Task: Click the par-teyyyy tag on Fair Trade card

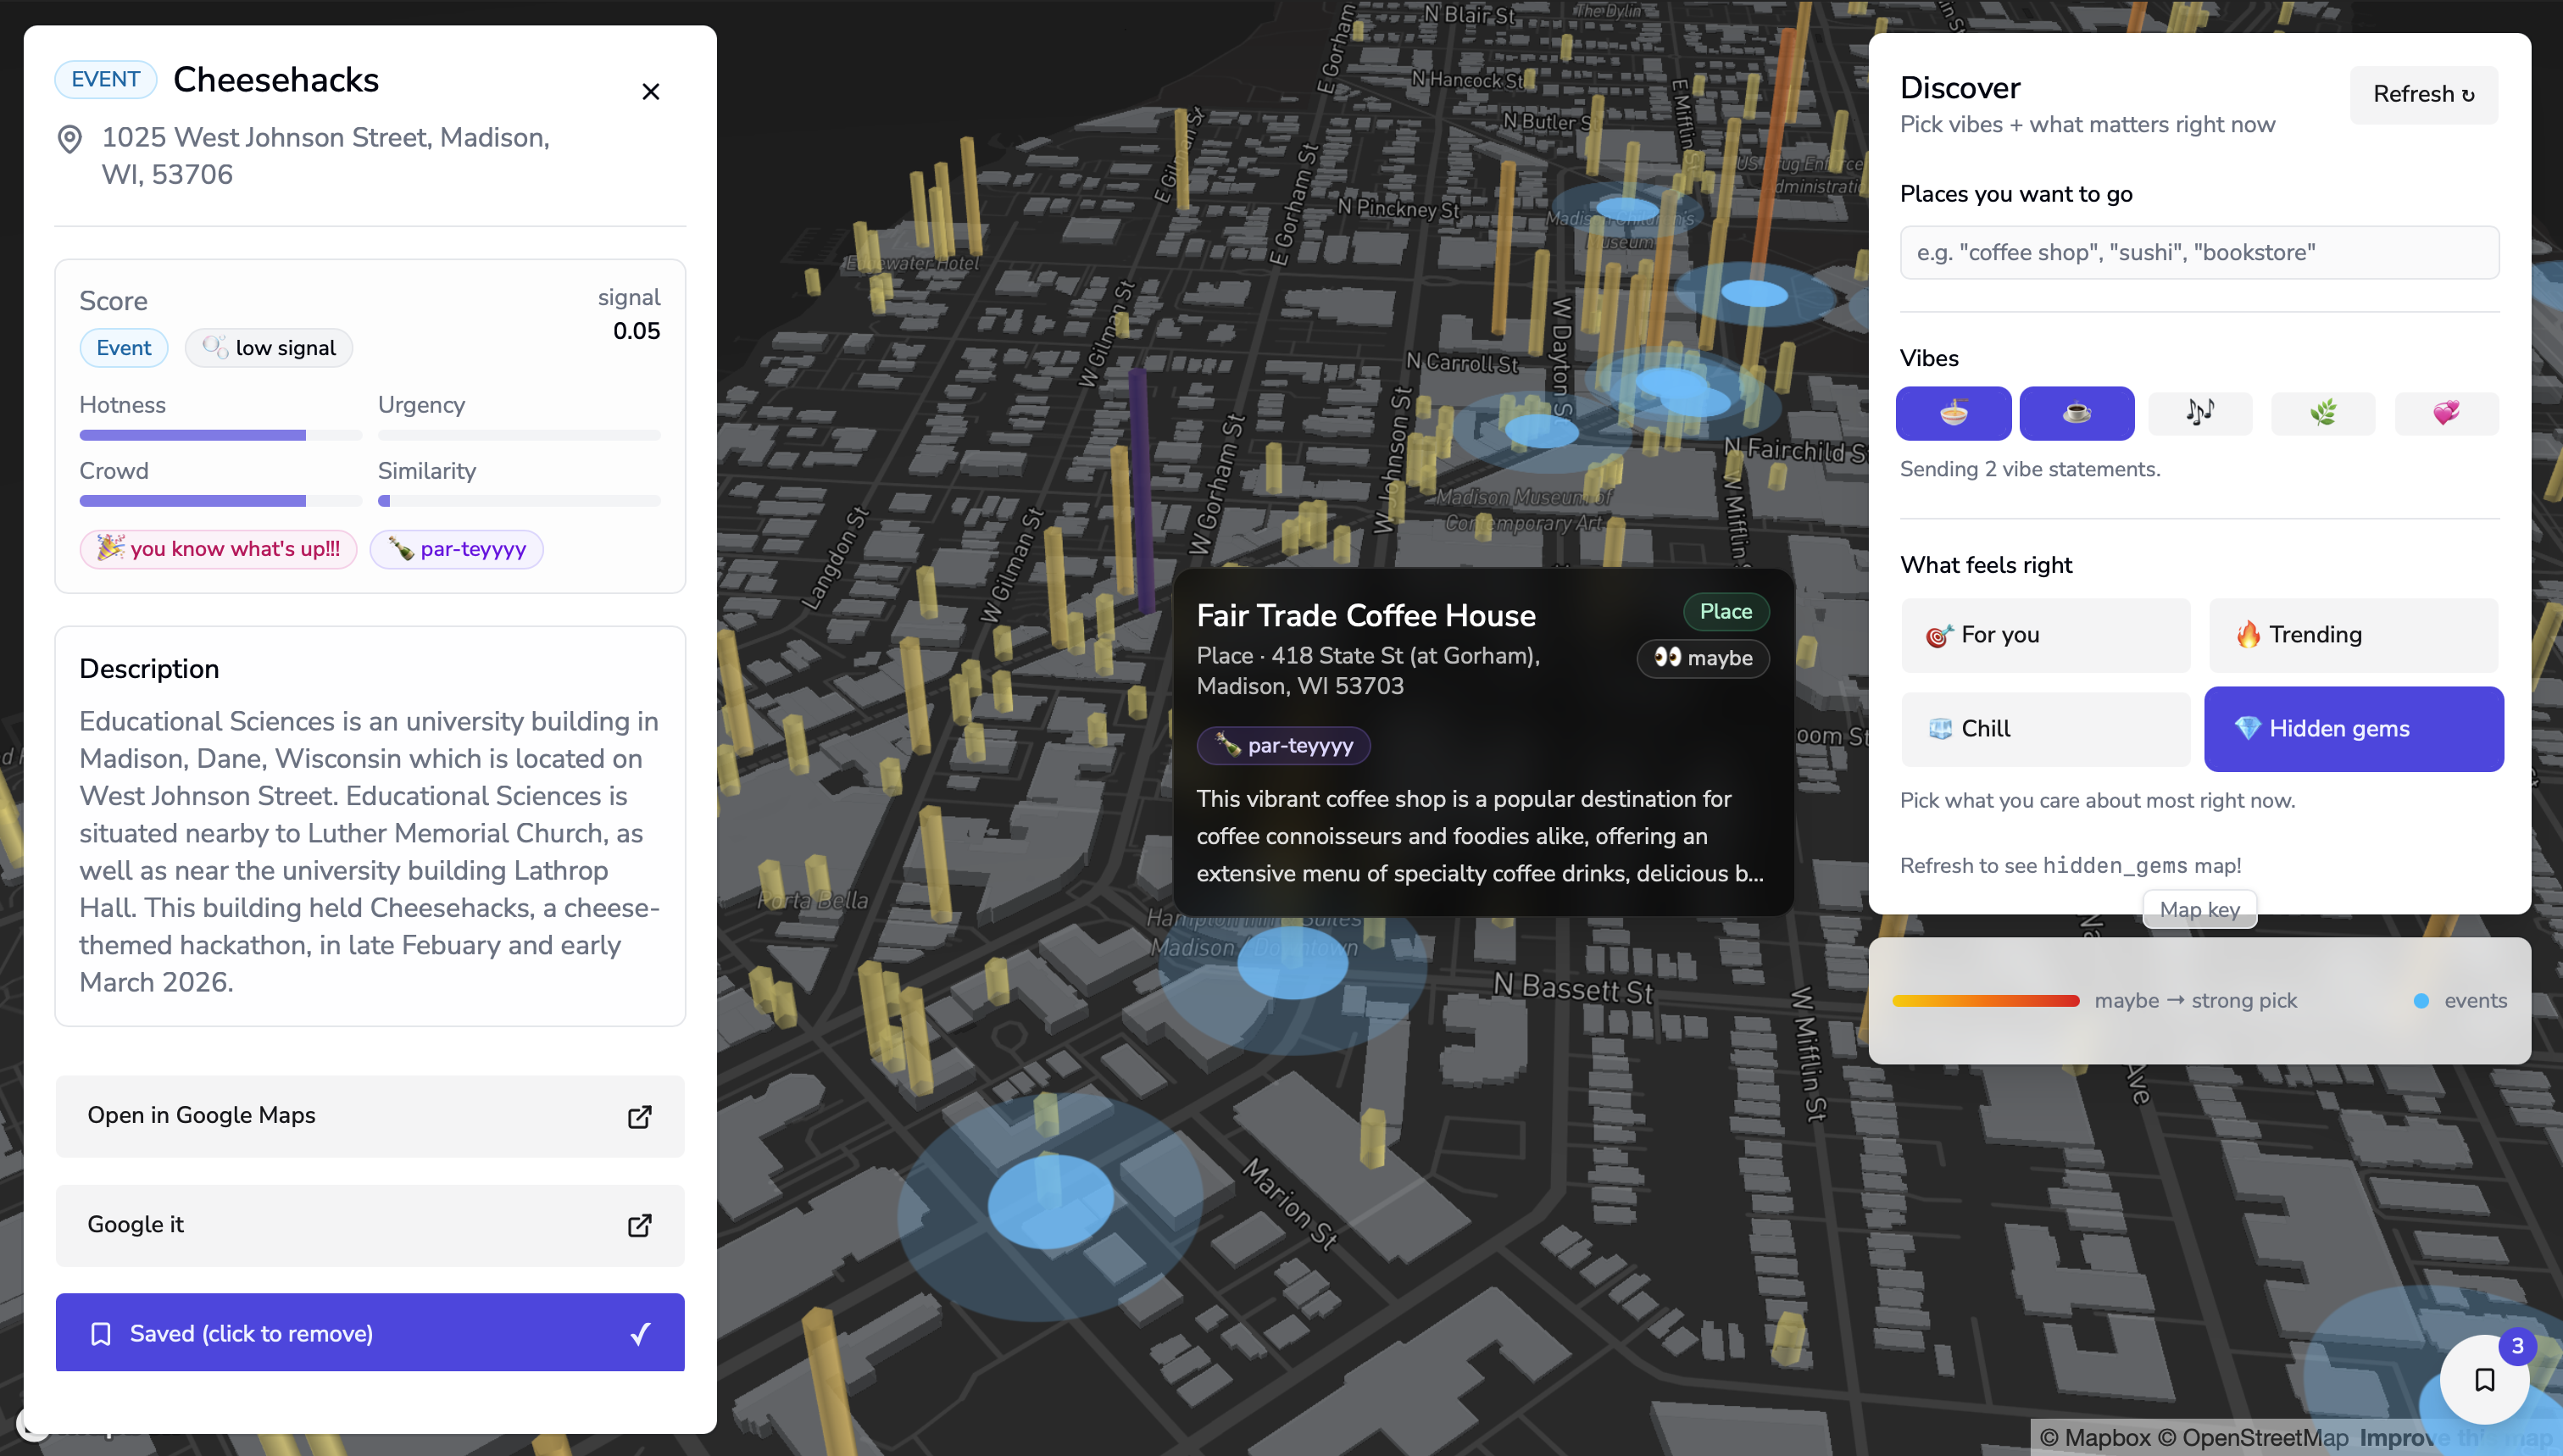Action: 1283,745
